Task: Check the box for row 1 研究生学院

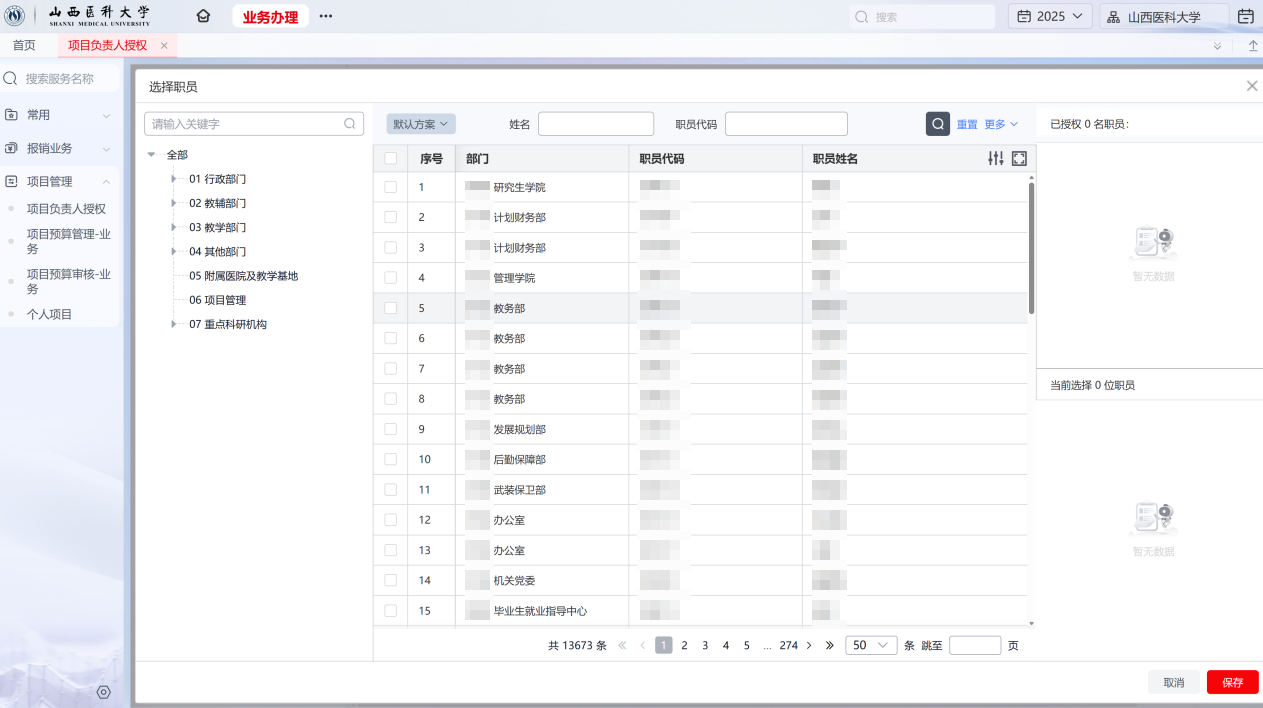Action: click(x=390, y=187)
